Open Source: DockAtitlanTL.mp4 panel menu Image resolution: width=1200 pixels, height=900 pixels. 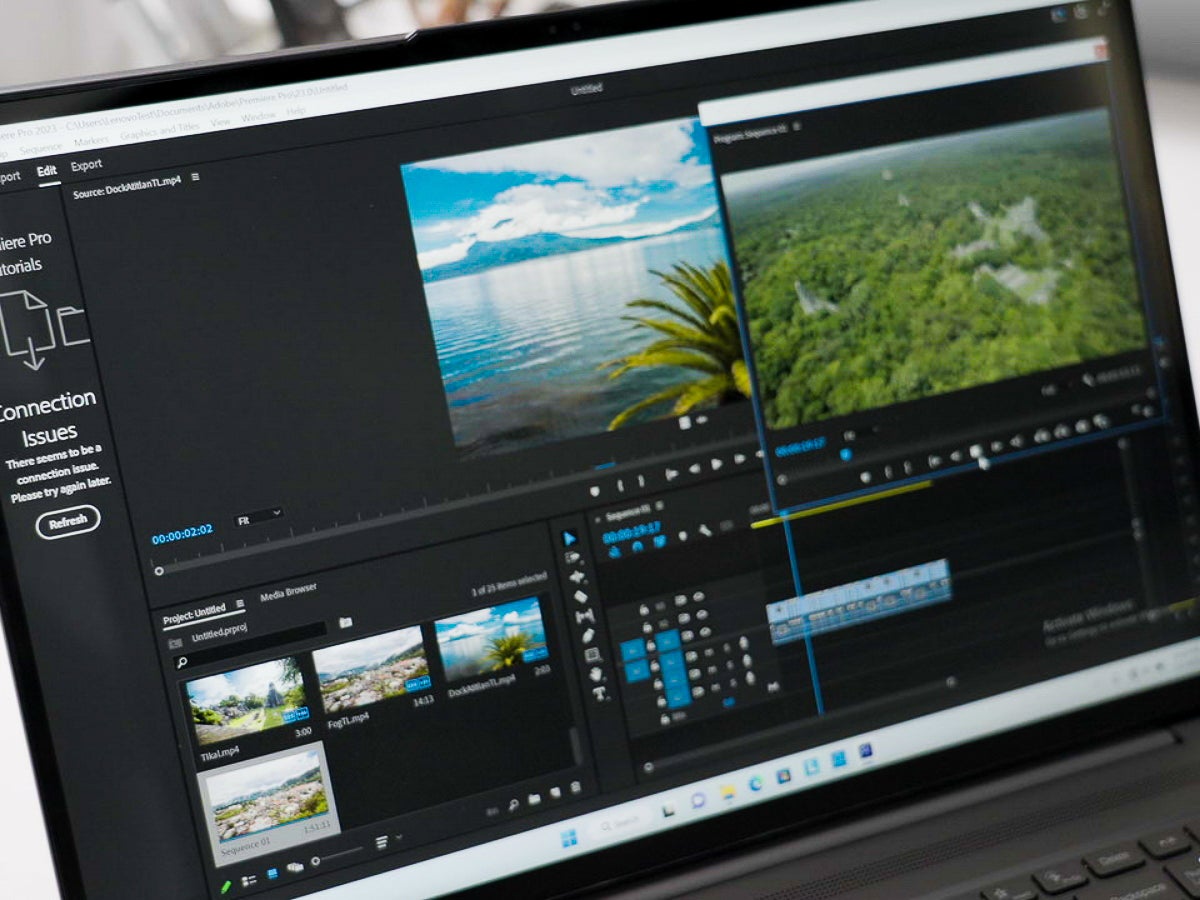195,177
